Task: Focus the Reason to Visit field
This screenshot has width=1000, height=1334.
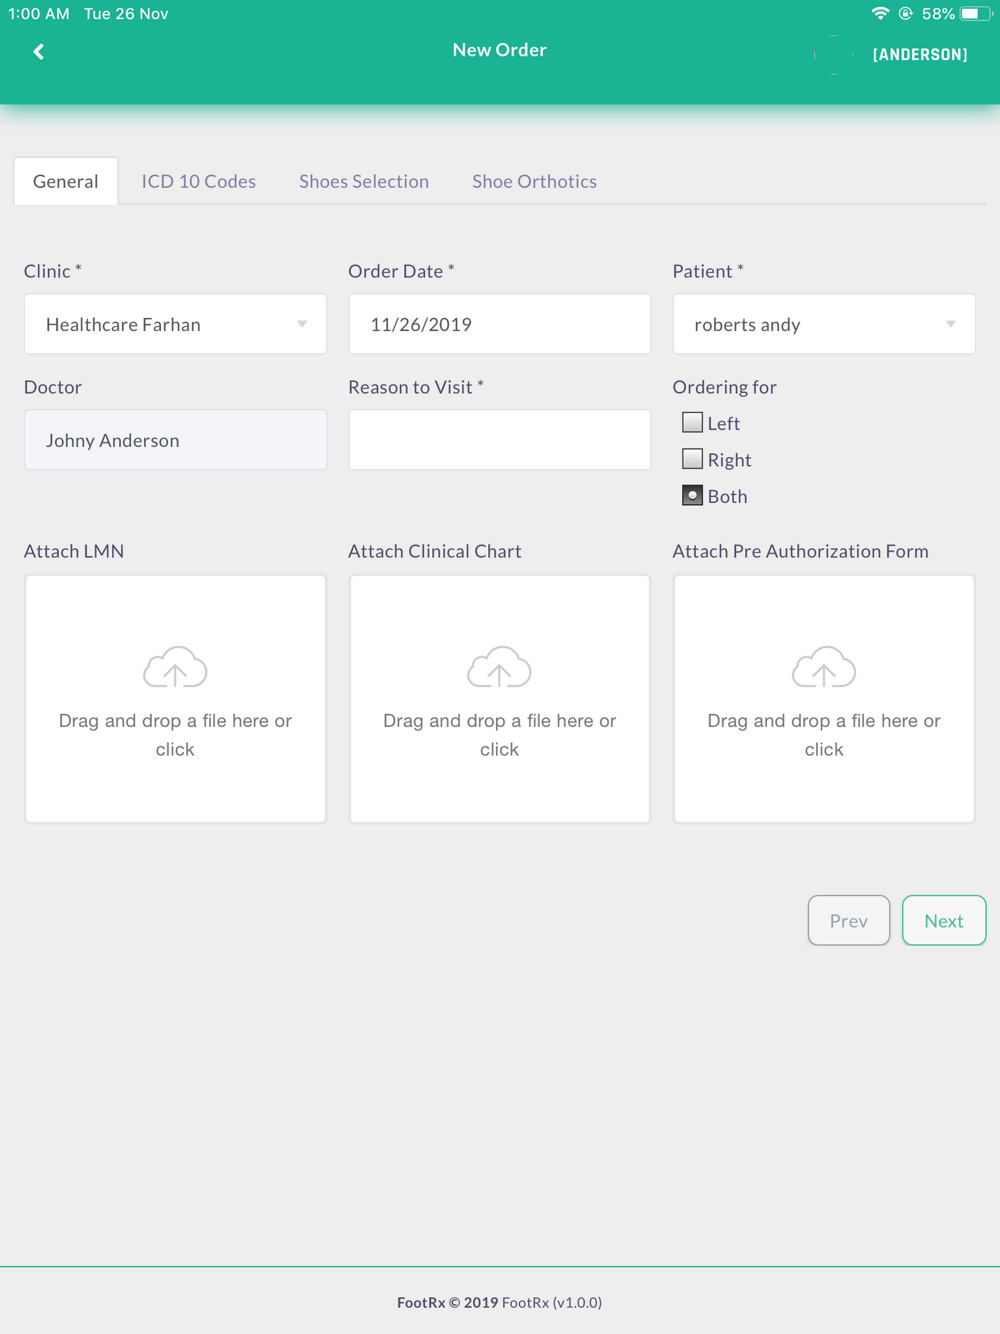Action: 499,440
